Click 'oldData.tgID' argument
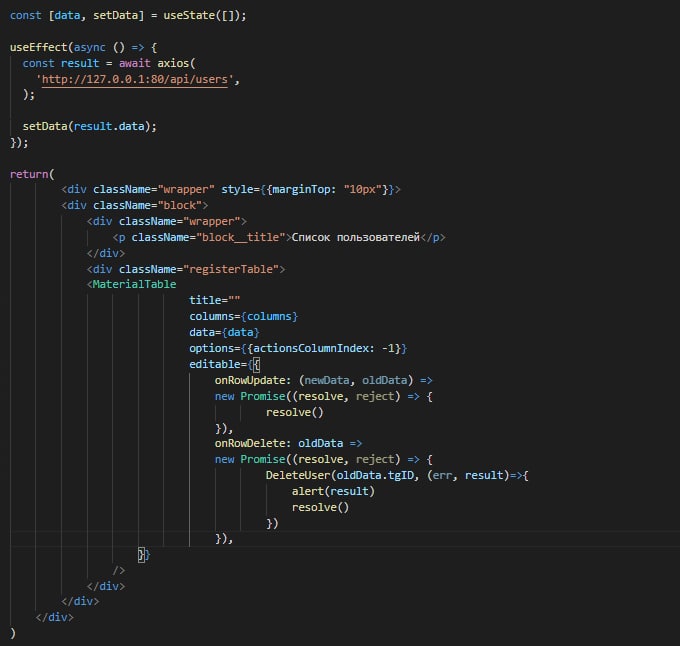 375,475
